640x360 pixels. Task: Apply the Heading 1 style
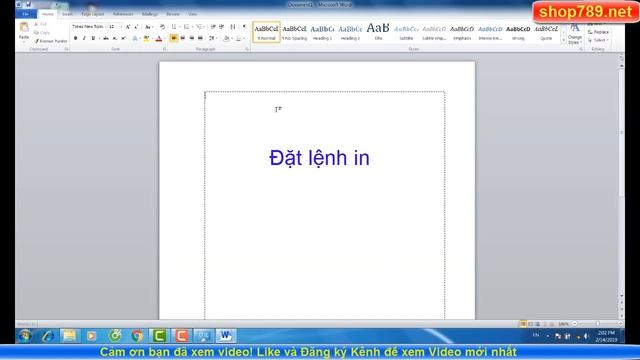point(322,32)
